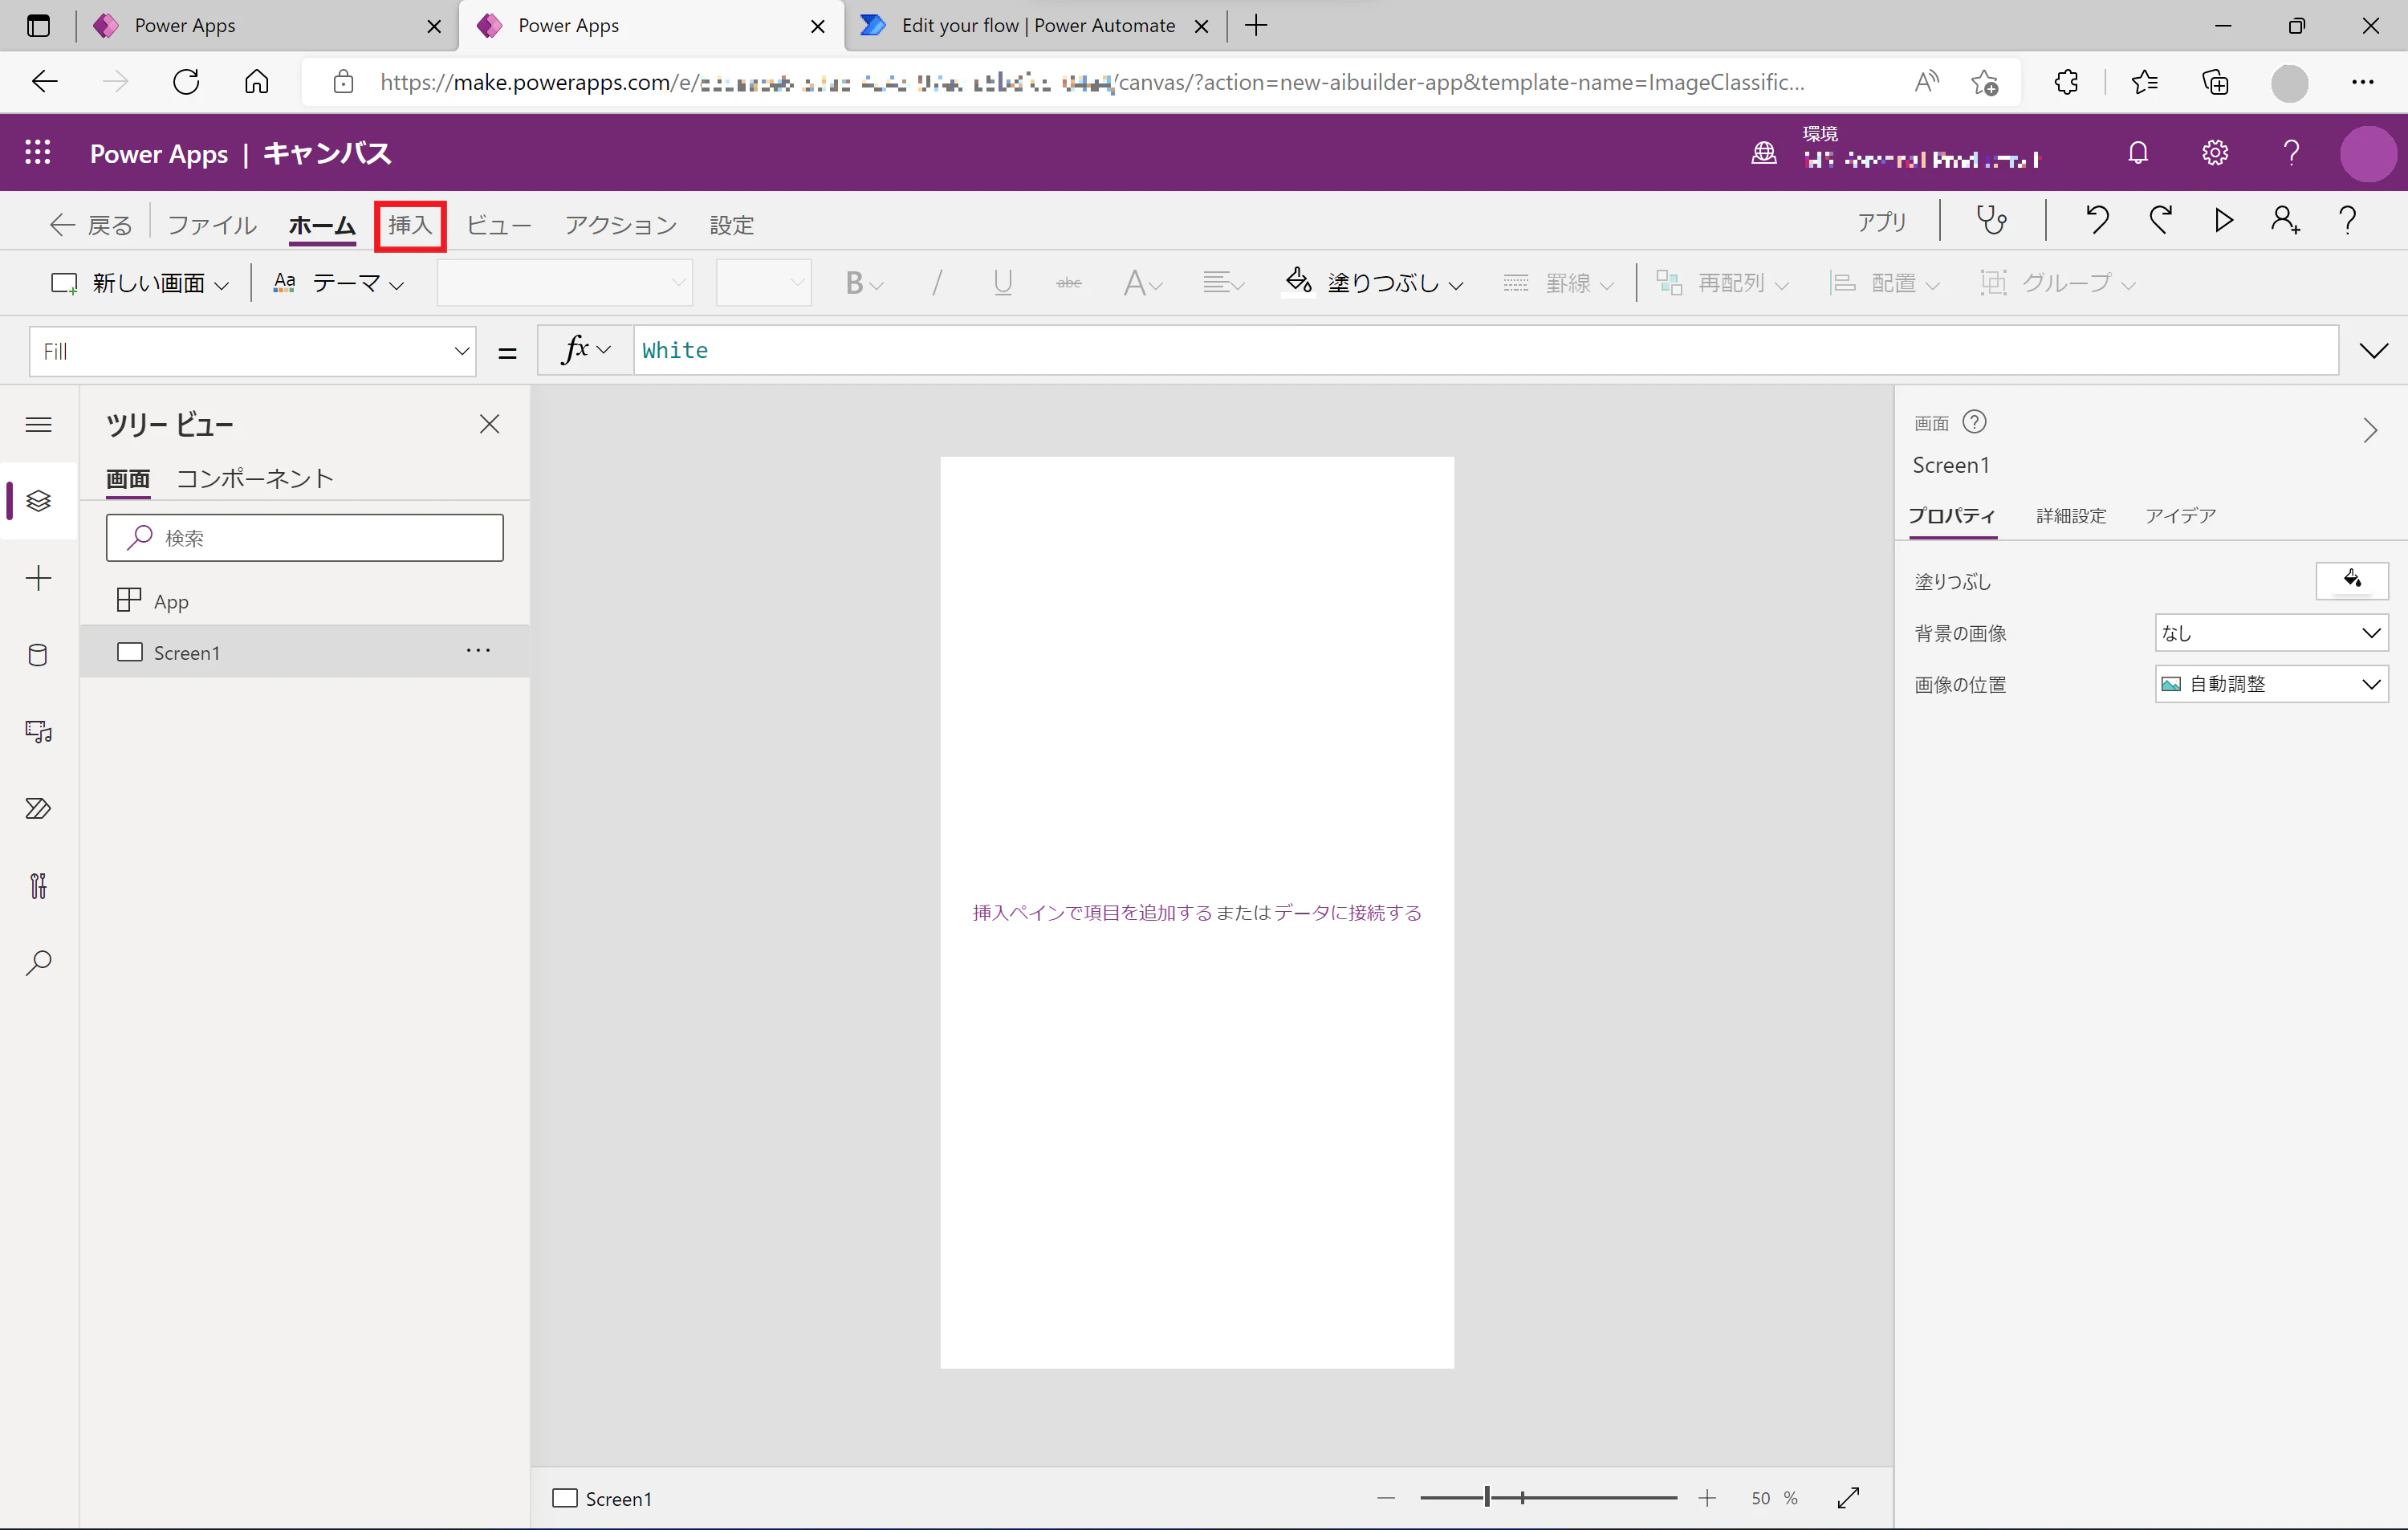Image resolution: width=2408 pixels, height=1530 pixels.
Task: Preview the app with play button
Action: (x=2223, y=221)
